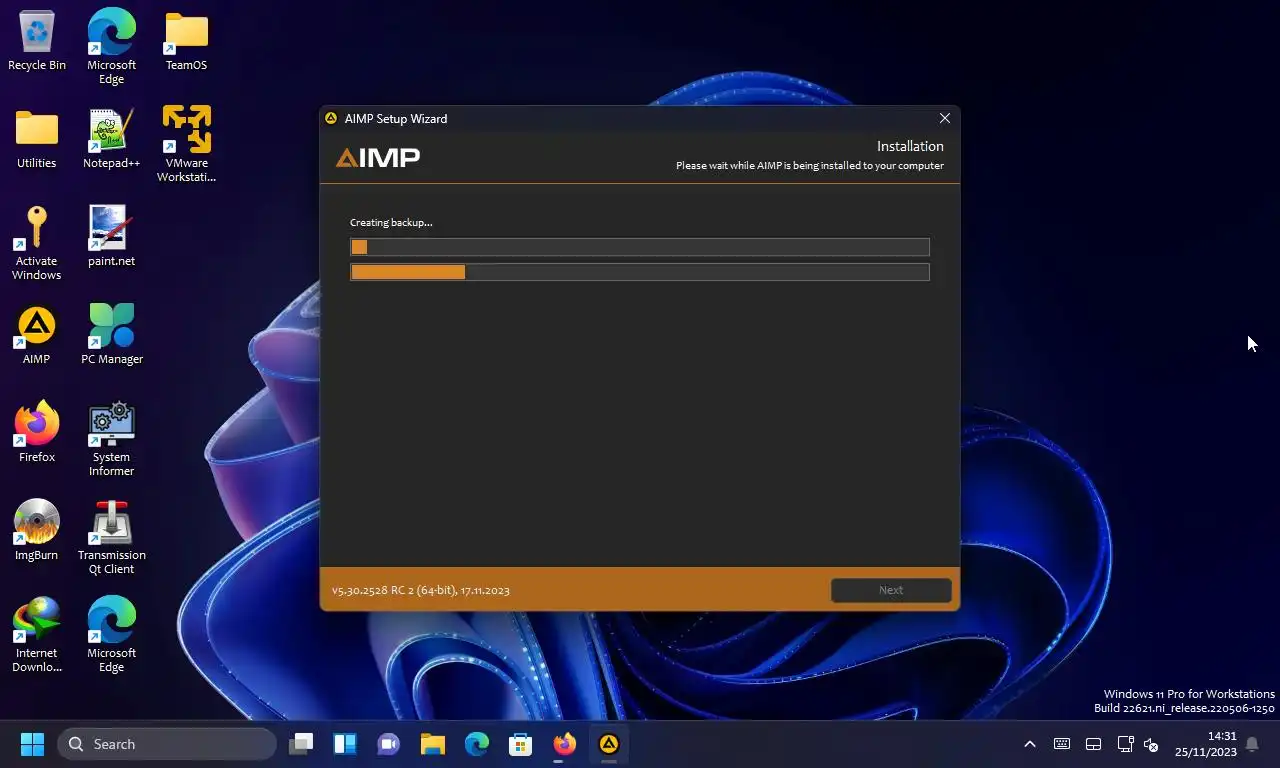Click the greyed-out Next button
Viewport: 1280px width, 768px height.
point(891,590)
